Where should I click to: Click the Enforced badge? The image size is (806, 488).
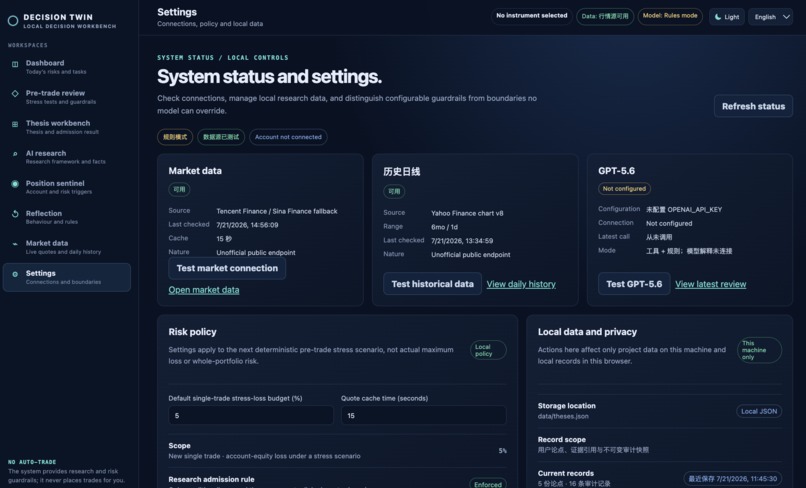click(487, 484)
